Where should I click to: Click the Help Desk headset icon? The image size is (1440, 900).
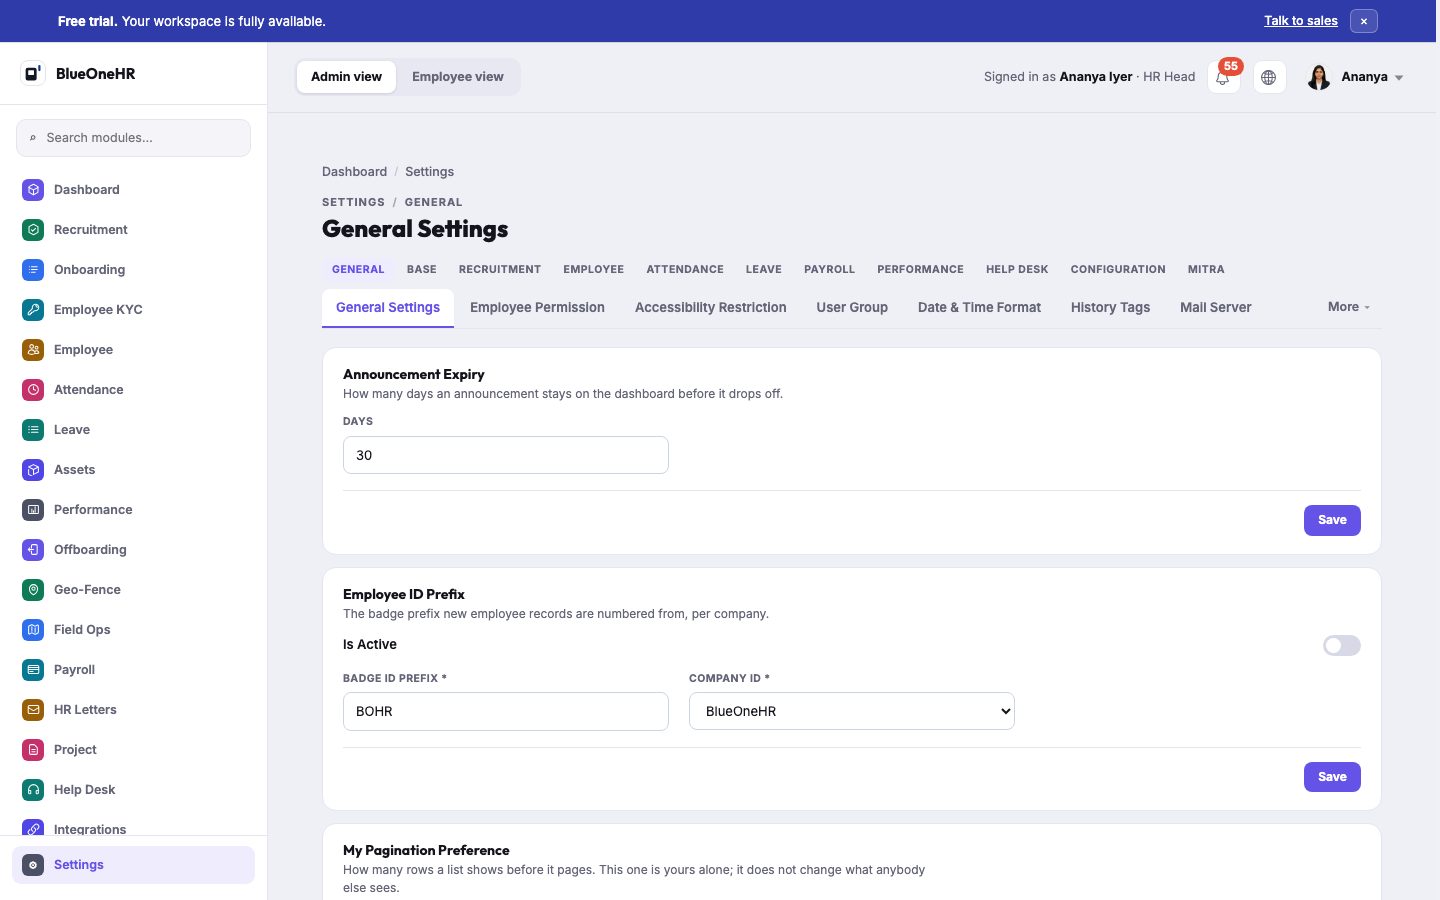(x=33, y=790)
